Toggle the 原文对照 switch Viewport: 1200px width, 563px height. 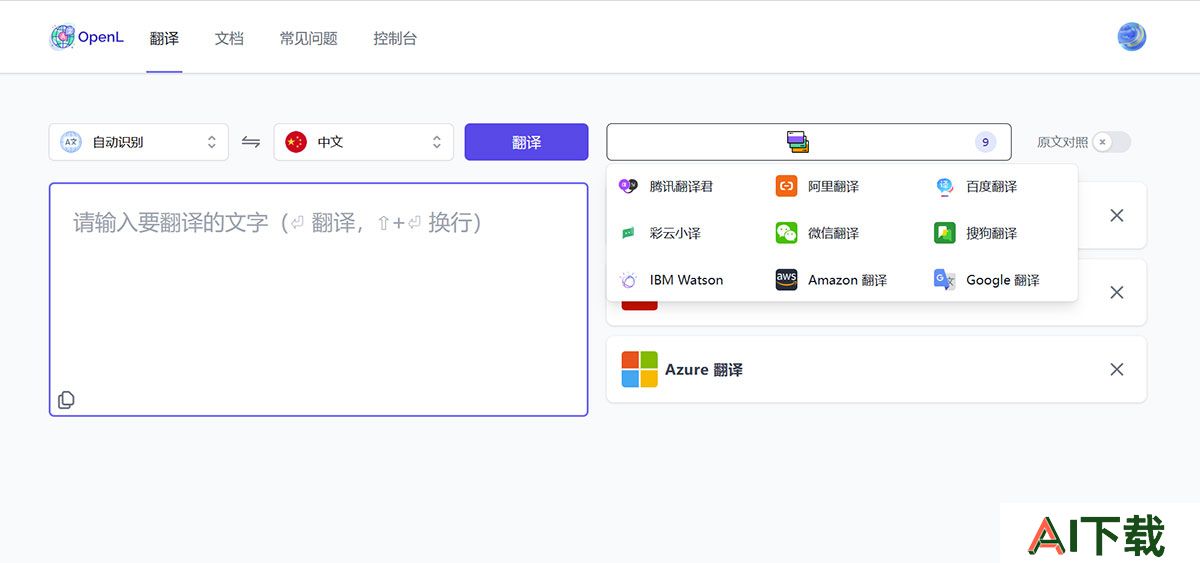point(1111,142)
